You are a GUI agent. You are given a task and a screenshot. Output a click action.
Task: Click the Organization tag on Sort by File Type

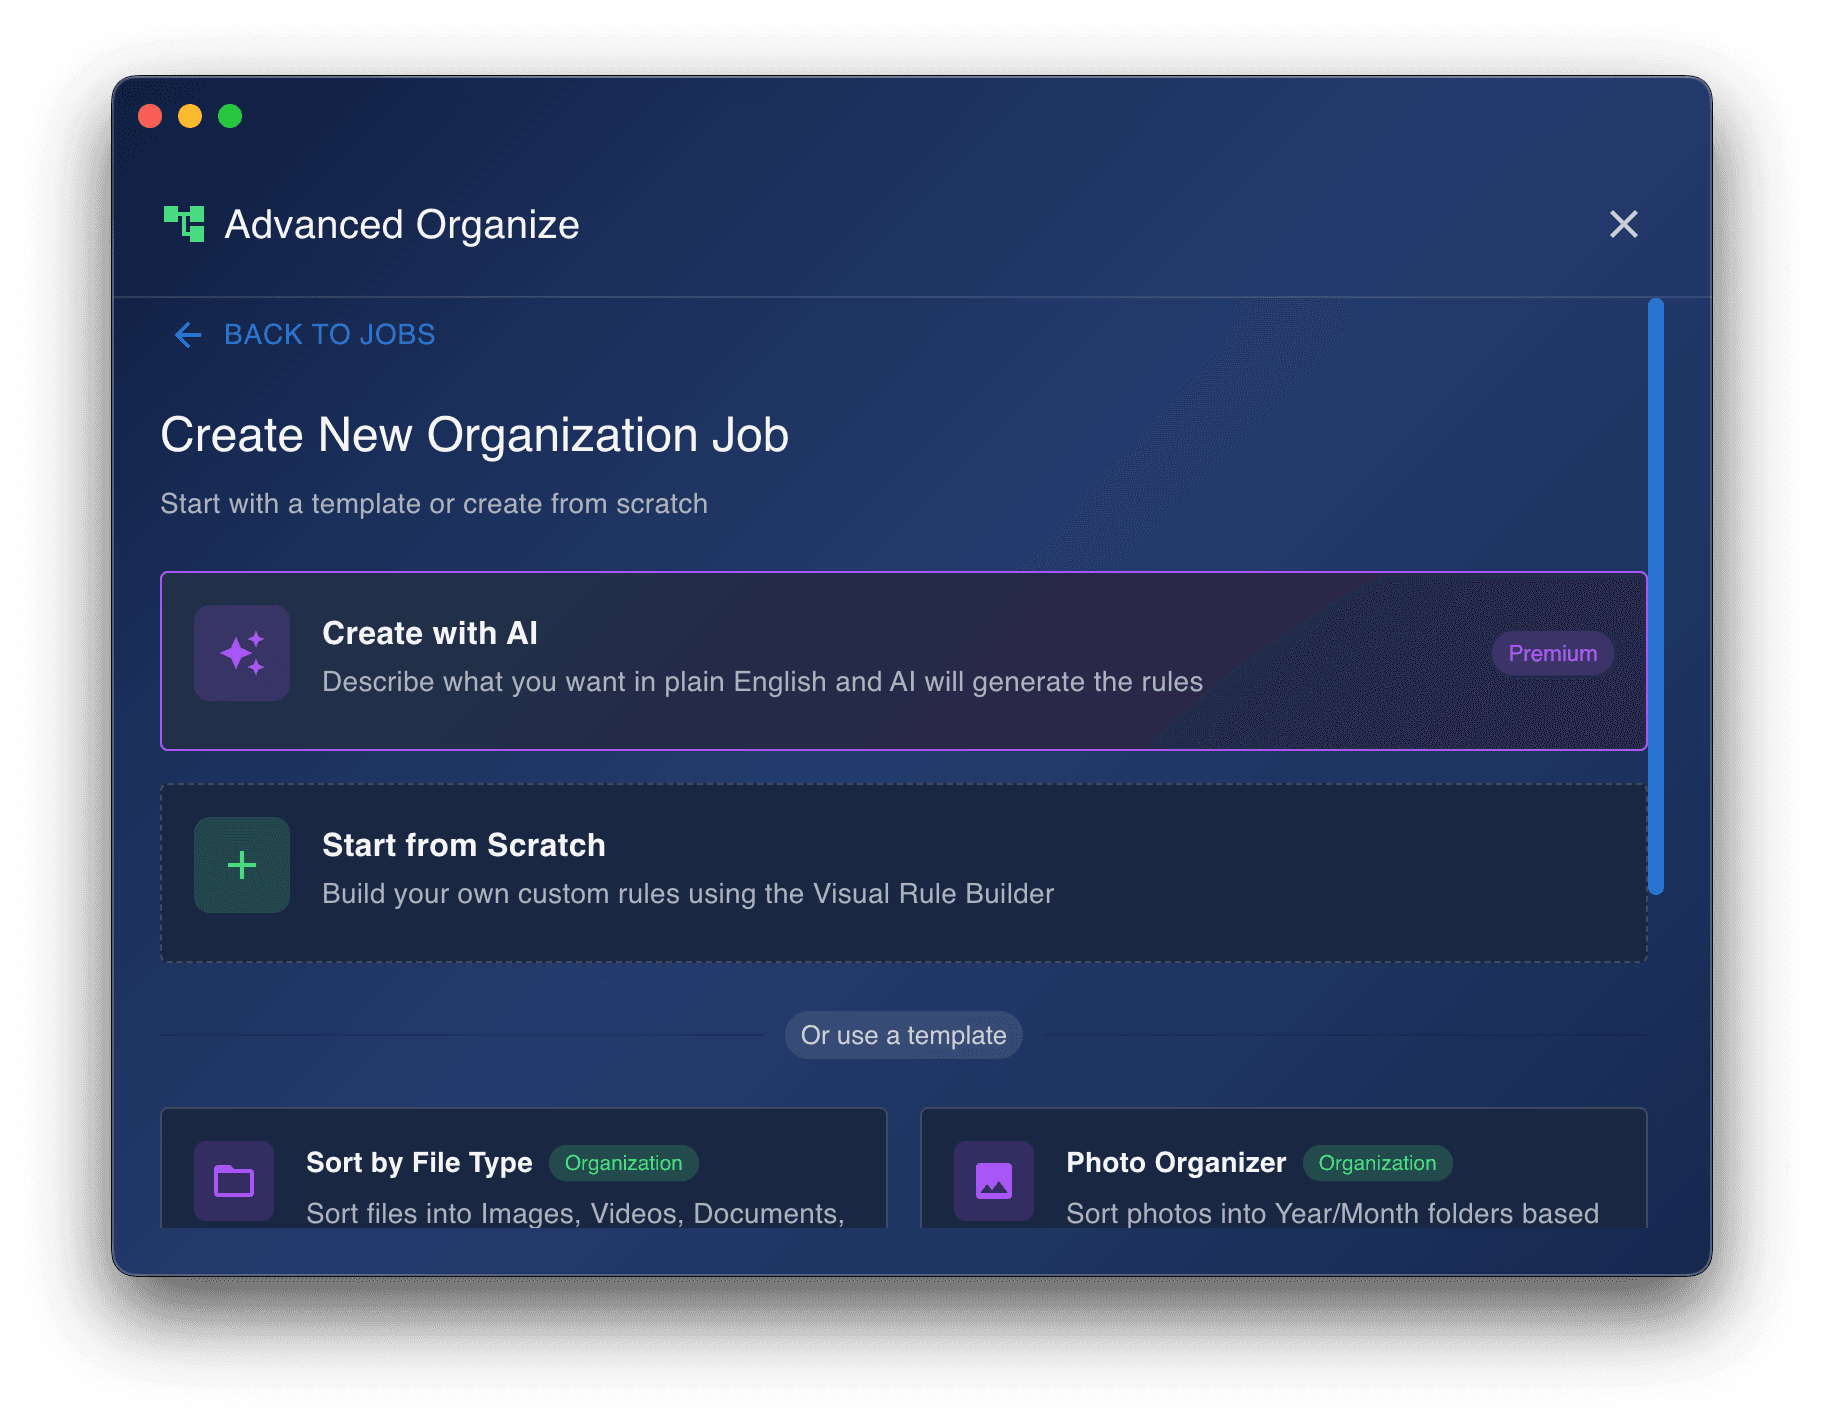(624, 1163)
